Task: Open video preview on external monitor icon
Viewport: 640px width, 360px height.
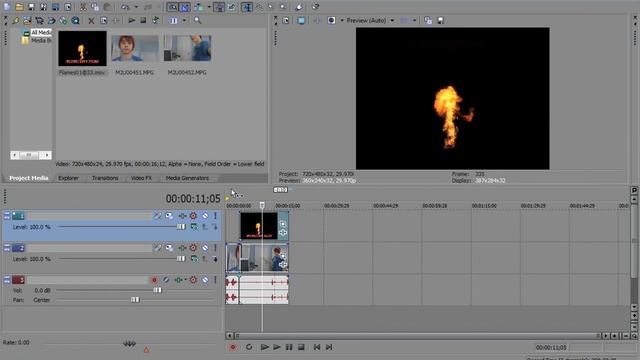Action: click(301, 20)
